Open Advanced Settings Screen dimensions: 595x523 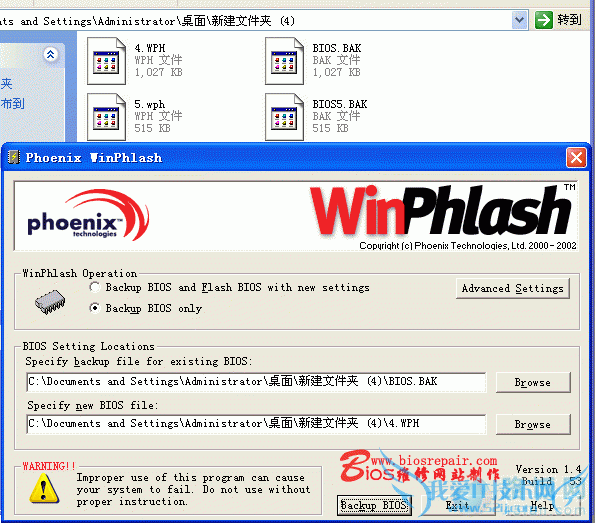point(512,288)
